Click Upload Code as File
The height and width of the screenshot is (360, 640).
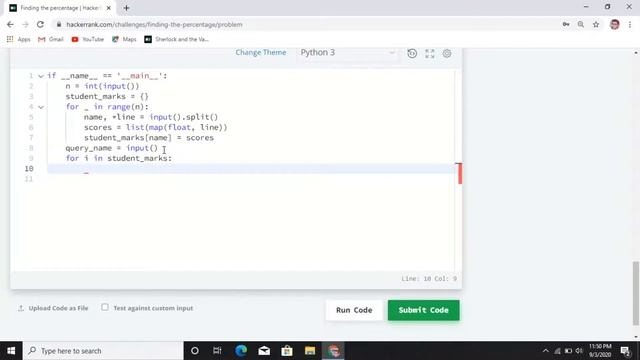53,308
